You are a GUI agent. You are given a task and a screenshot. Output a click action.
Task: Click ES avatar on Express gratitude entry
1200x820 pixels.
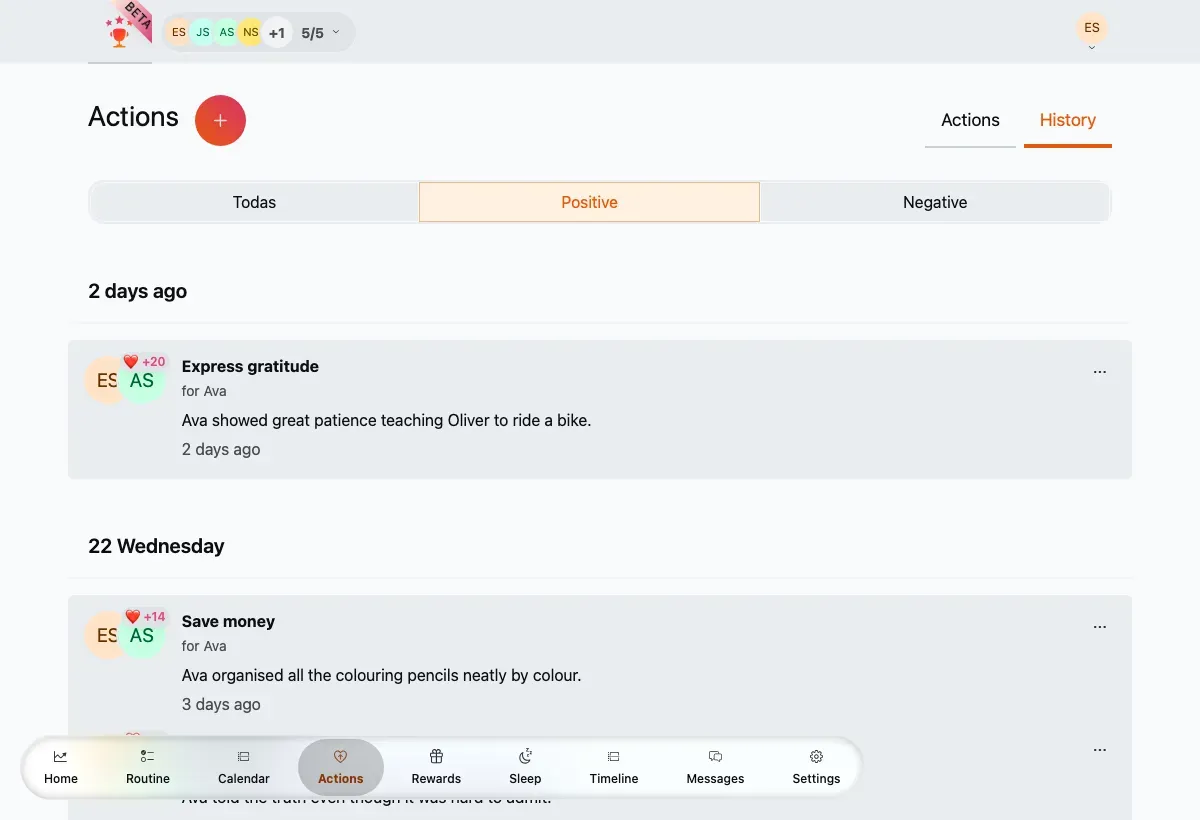pos(103,380)
